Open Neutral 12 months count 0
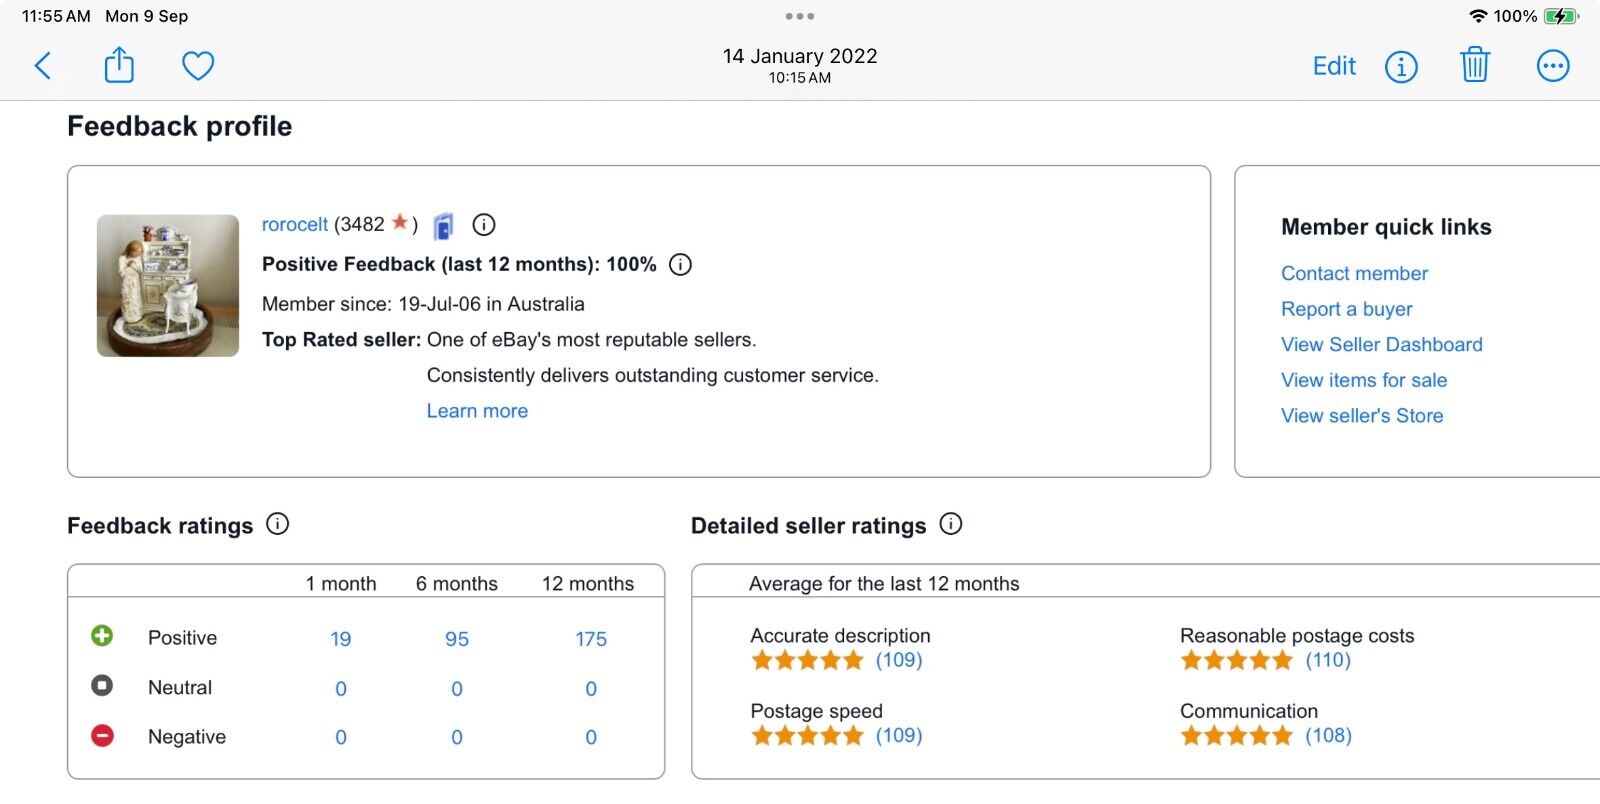This screenshot has height=804, width=1600. click(591, 689)
